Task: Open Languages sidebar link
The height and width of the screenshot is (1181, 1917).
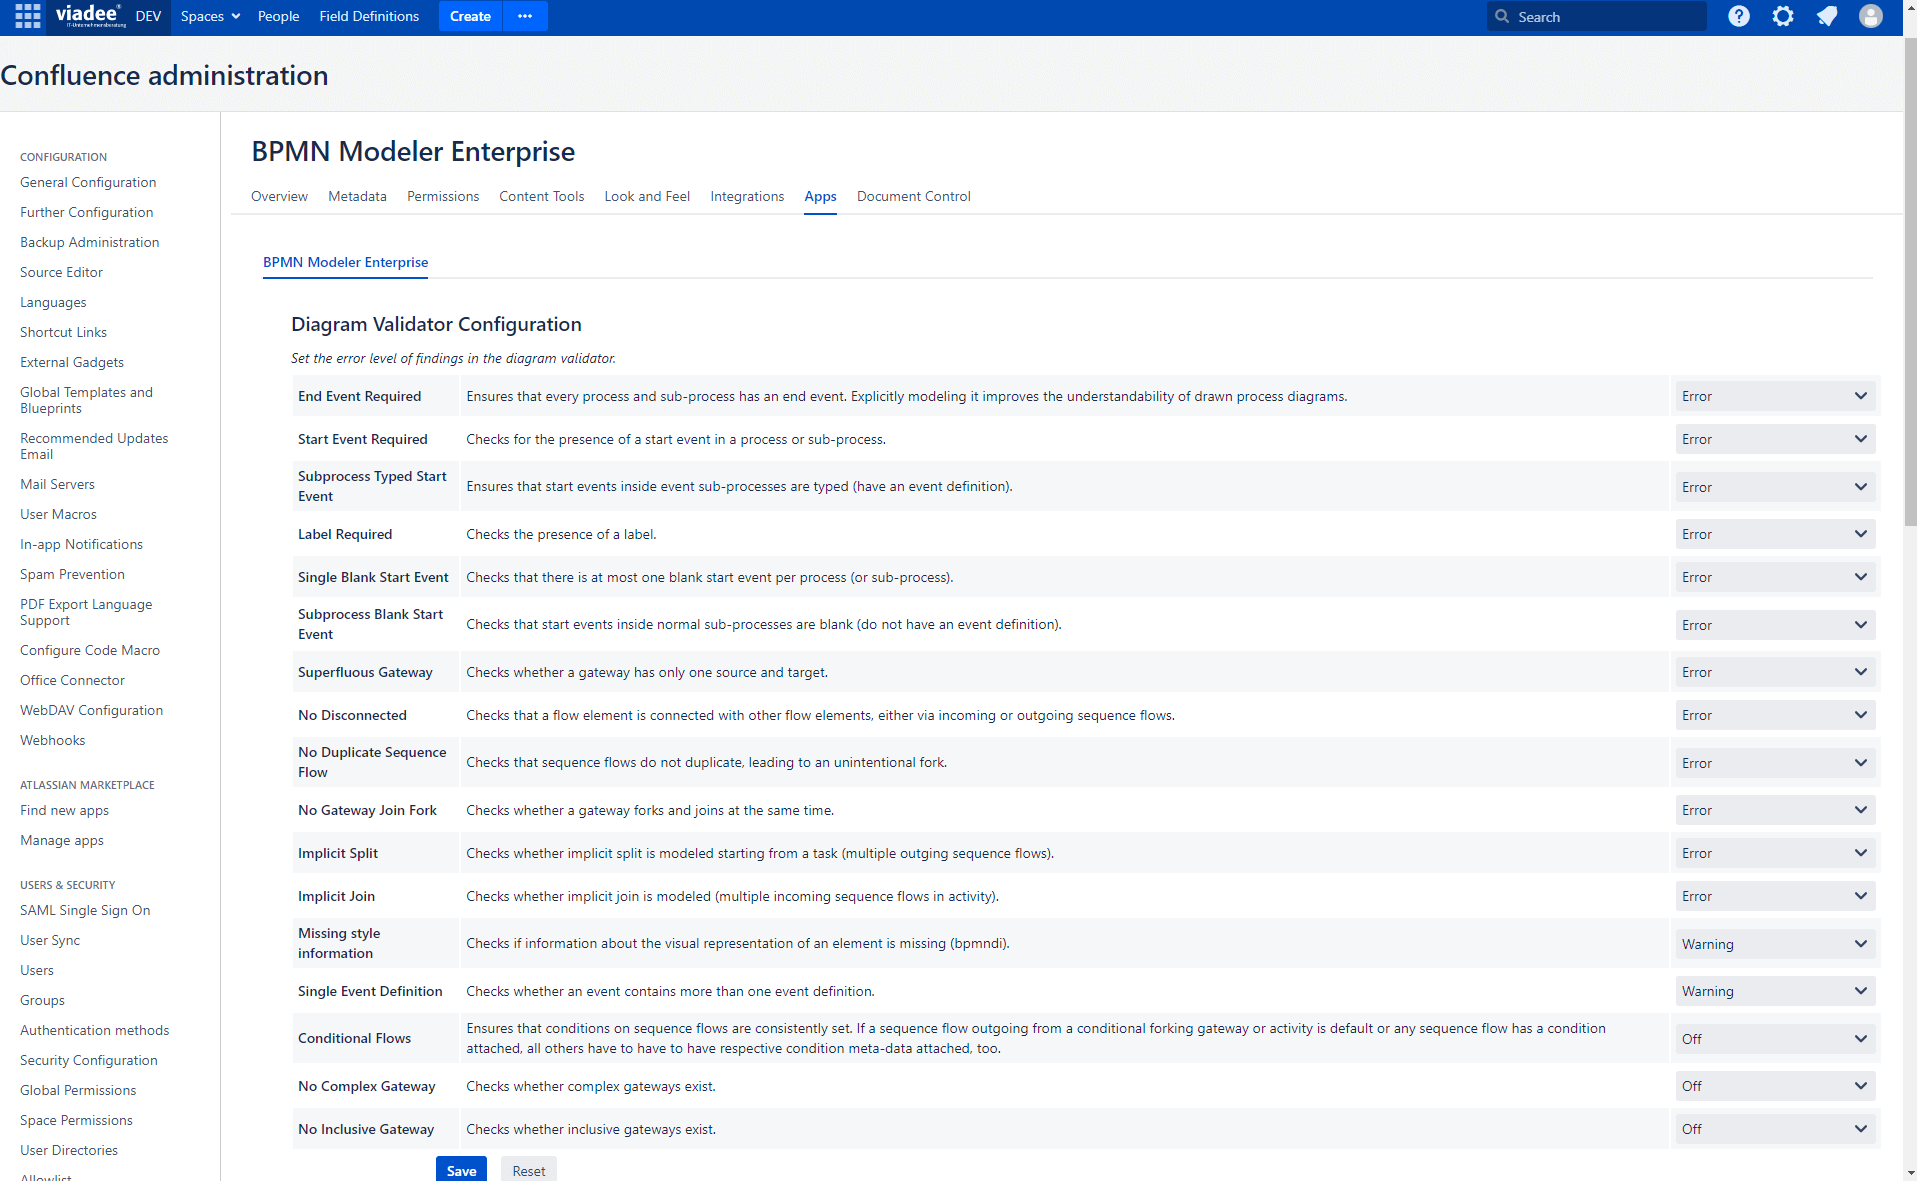Action: (53, 302)
